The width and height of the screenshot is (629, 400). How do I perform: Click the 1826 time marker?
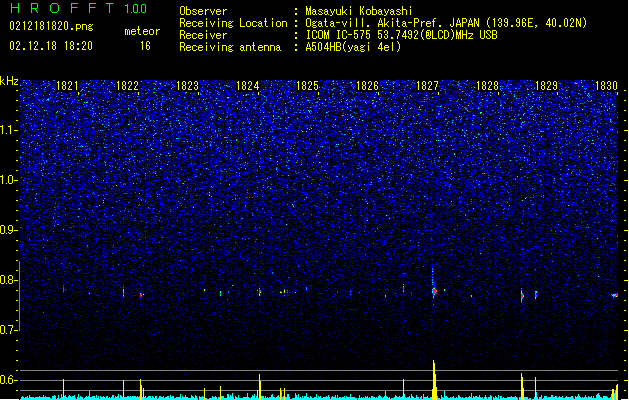pos(367,86)
